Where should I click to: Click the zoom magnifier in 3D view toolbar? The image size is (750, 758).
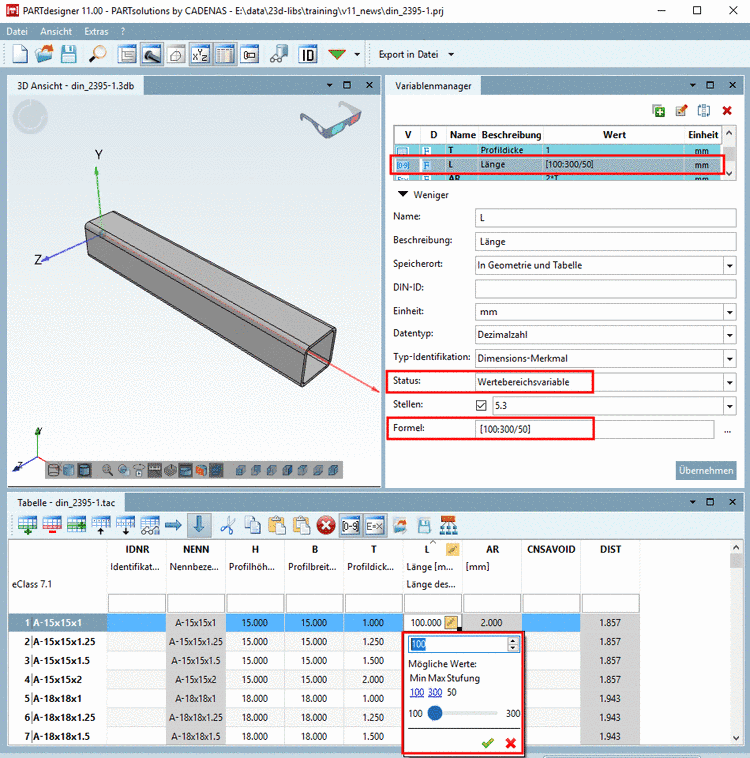107,470
